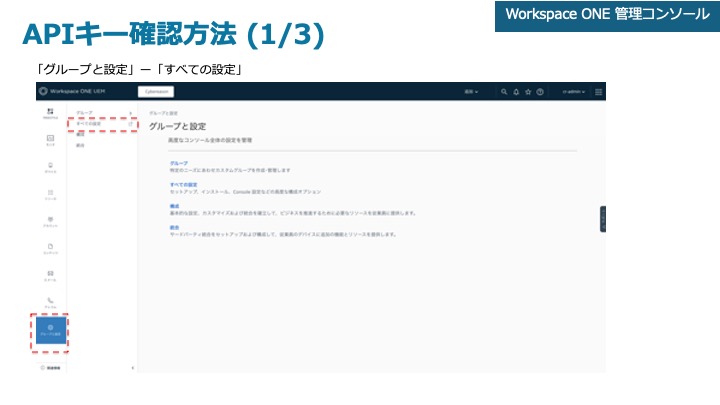The height and width of the screenshot is (405, 720).
Task: Select the blue Groups & Settings sidebar tile
Action: [x=51, y=330]
